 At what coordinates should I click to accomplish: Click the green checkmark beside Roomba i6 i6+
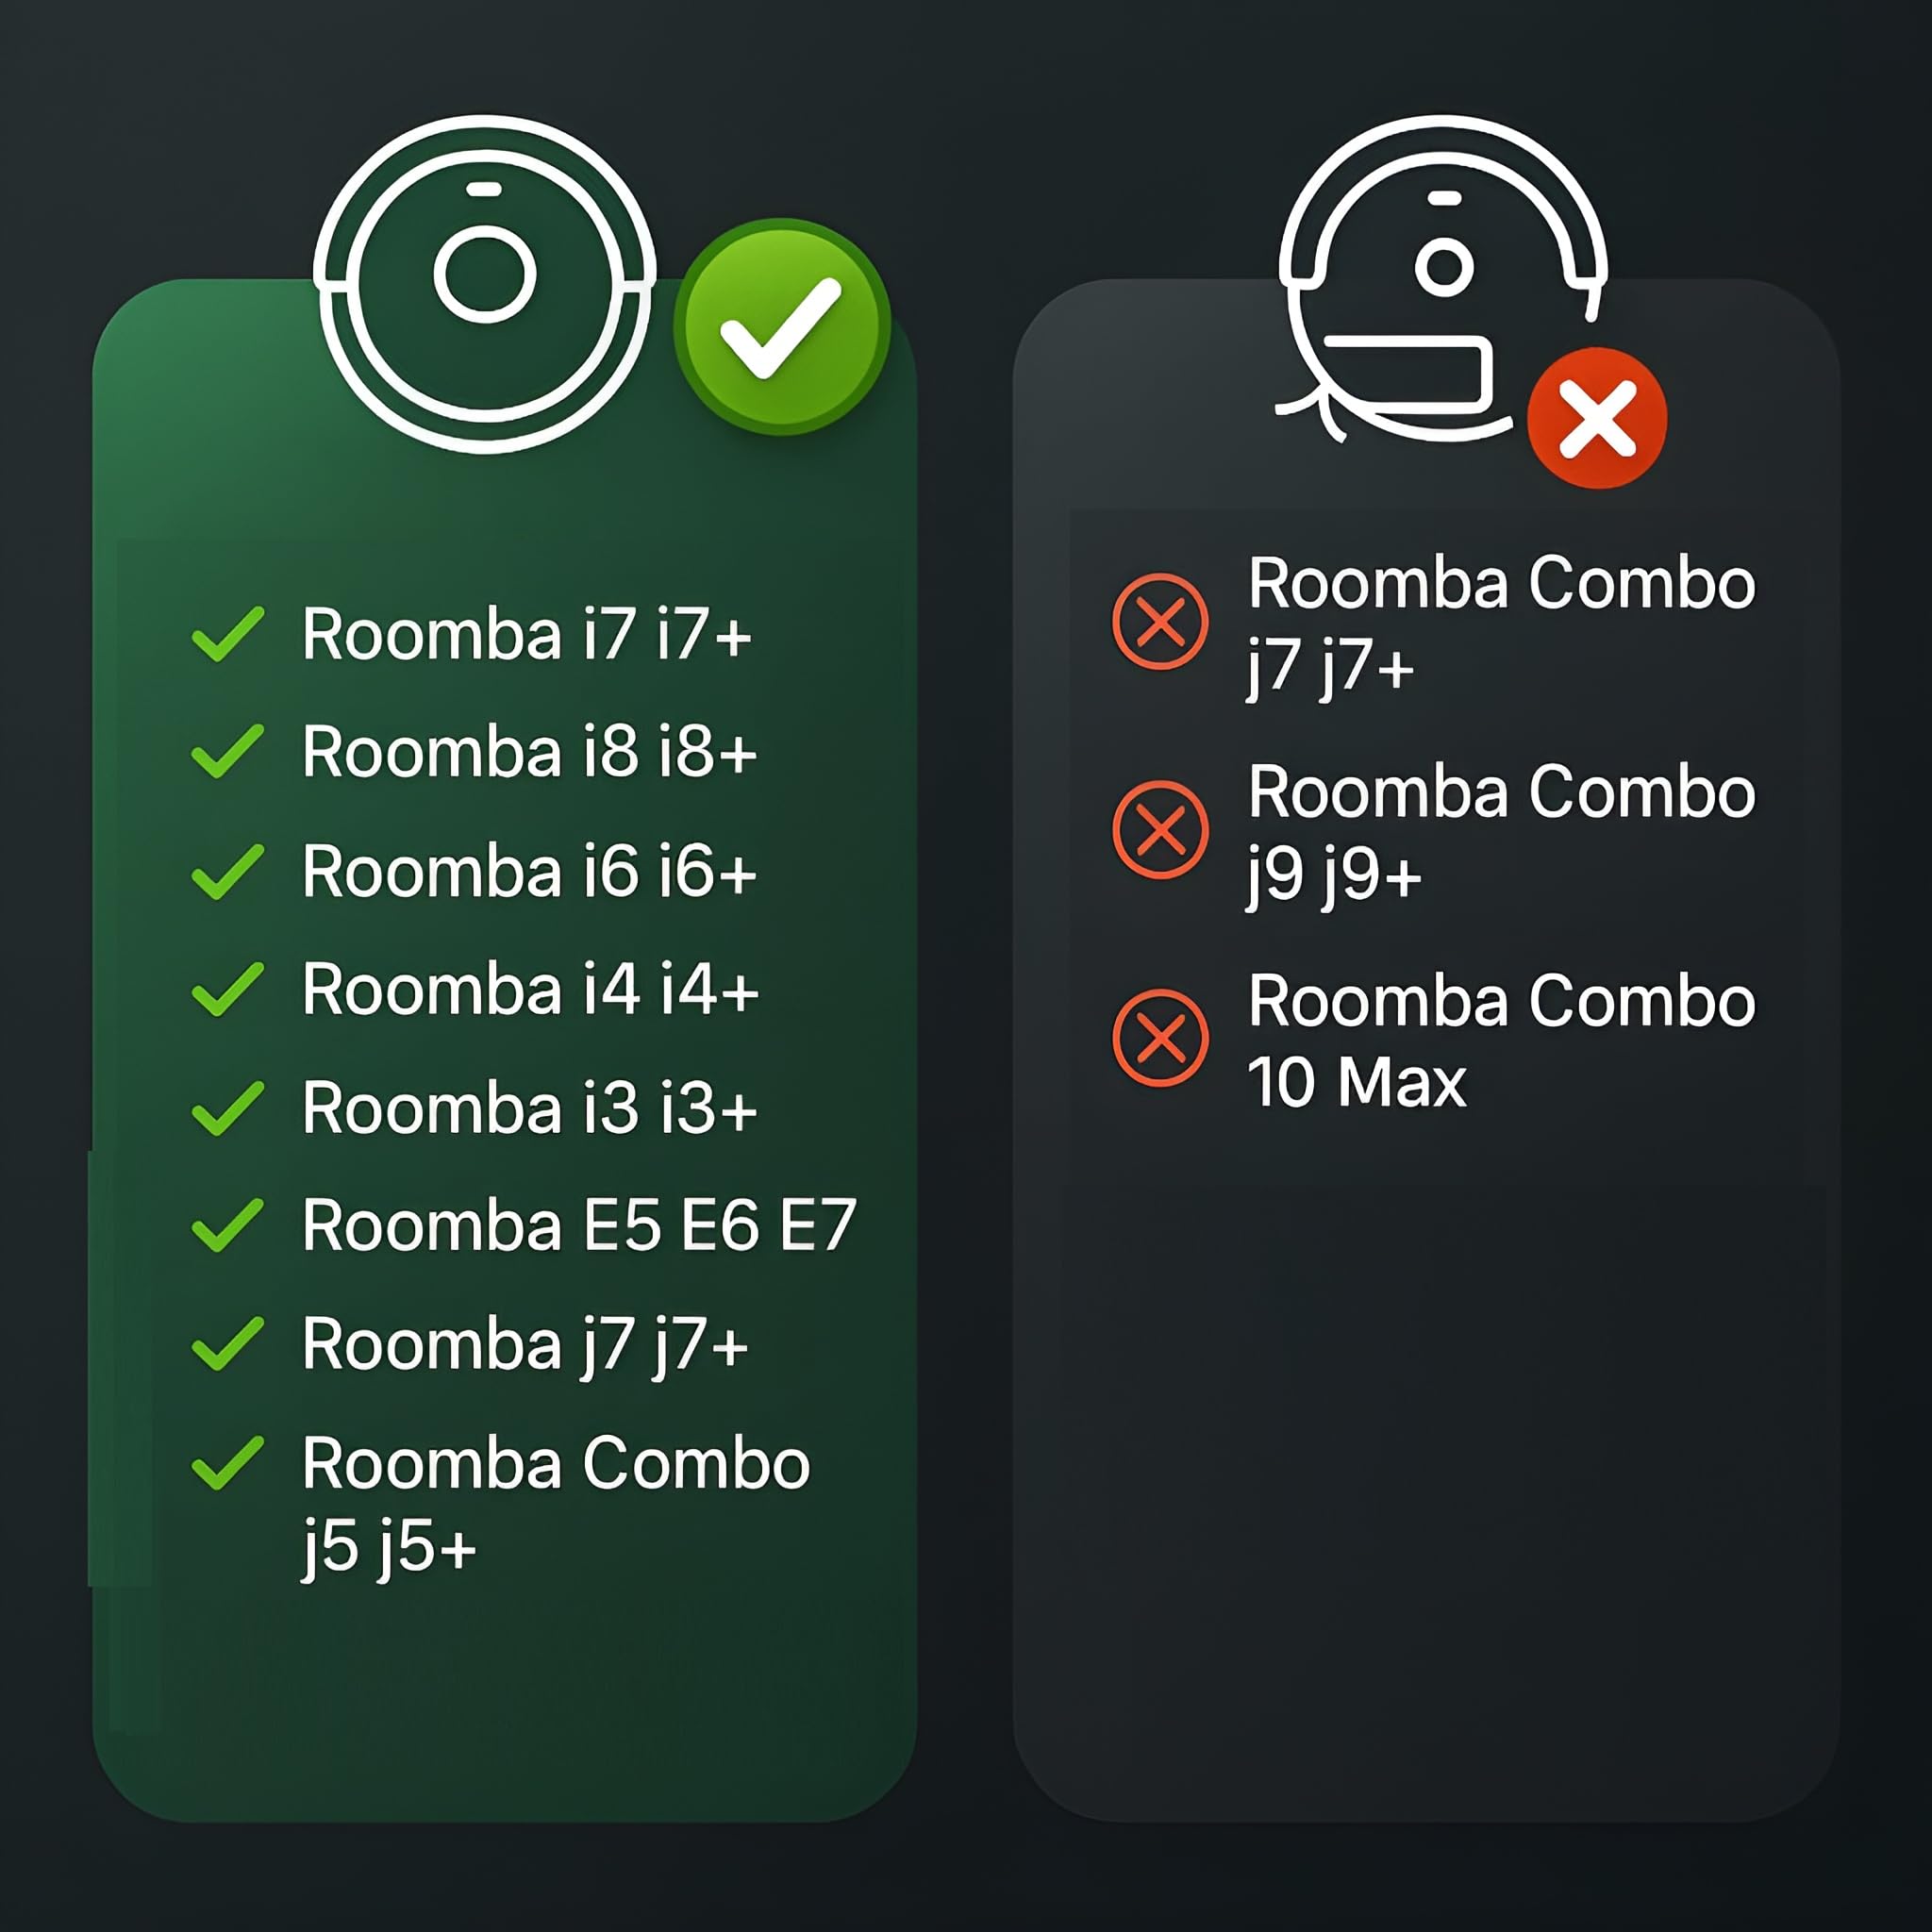228,871
